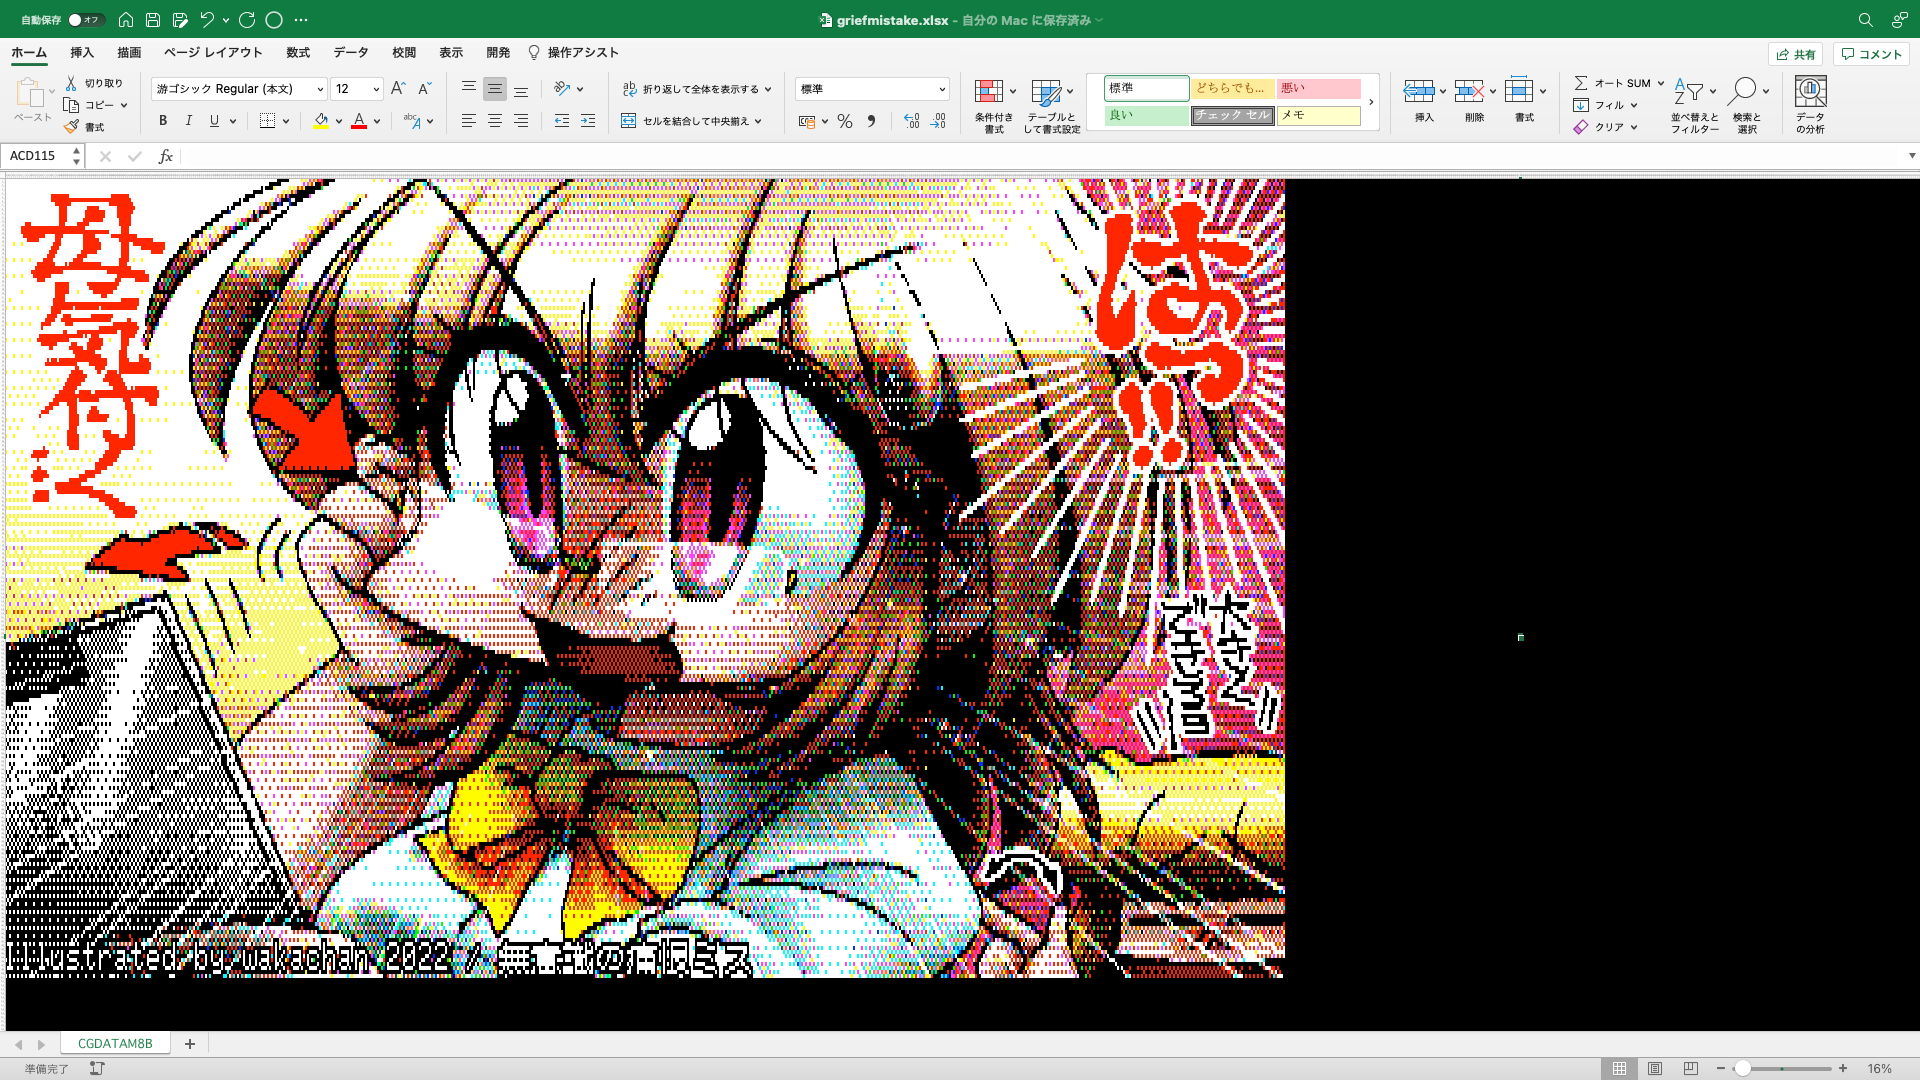Click the Analyze Data icon
The height and width of the screenshot is (1080, 1920).
(1810, 92)
